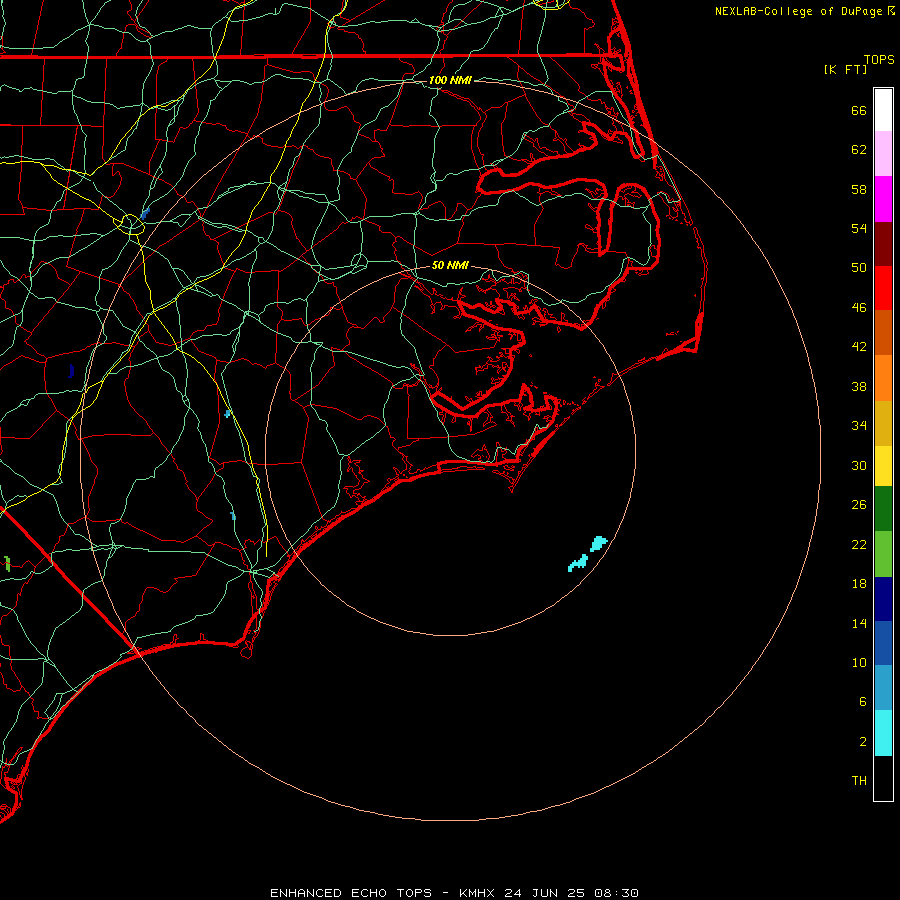The width and height of the screenshot is (900, 900).
Task: Select the navy legend color band
Action: point(883,599)
